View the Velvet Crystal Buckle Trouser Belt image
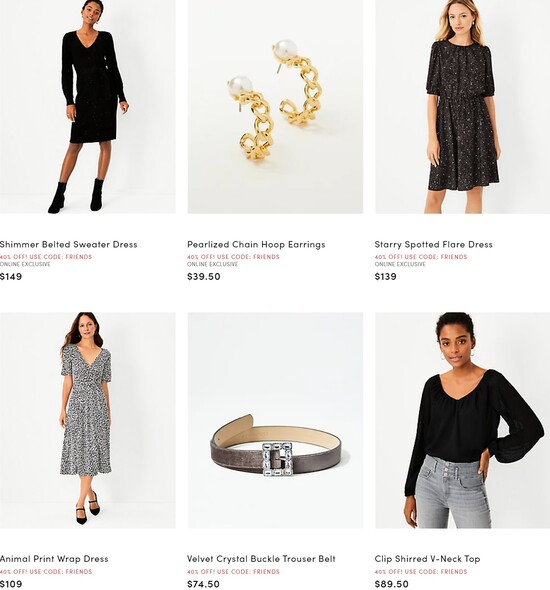Image resolution: width=550 pixels, height=590 pixels. [275, 420]
